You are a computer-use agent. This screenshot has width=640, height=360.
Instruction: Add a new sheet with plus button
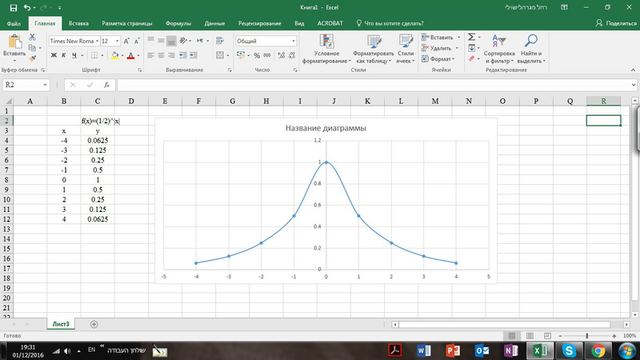click(x=94, y=324)
